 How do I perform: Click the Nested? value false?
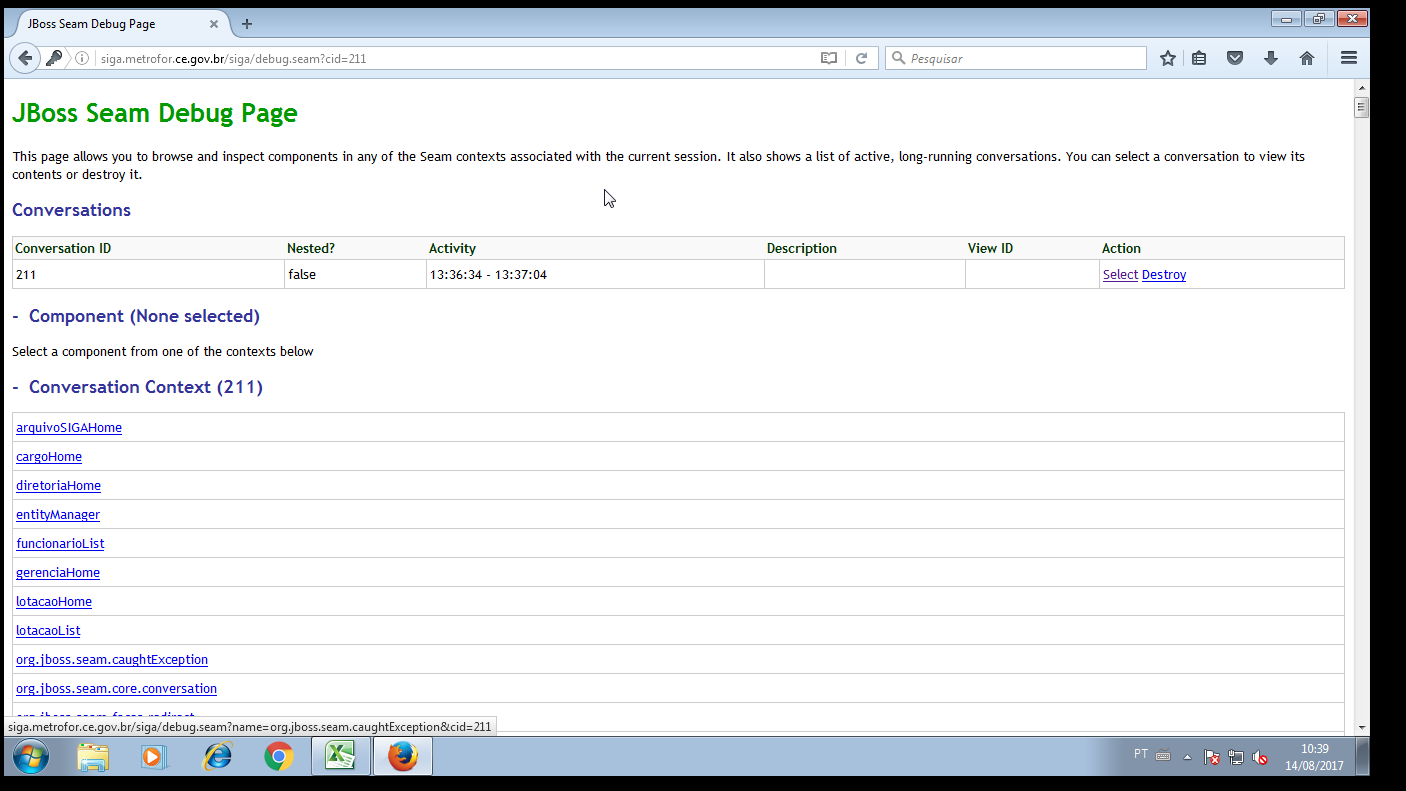tap(301, 274)
